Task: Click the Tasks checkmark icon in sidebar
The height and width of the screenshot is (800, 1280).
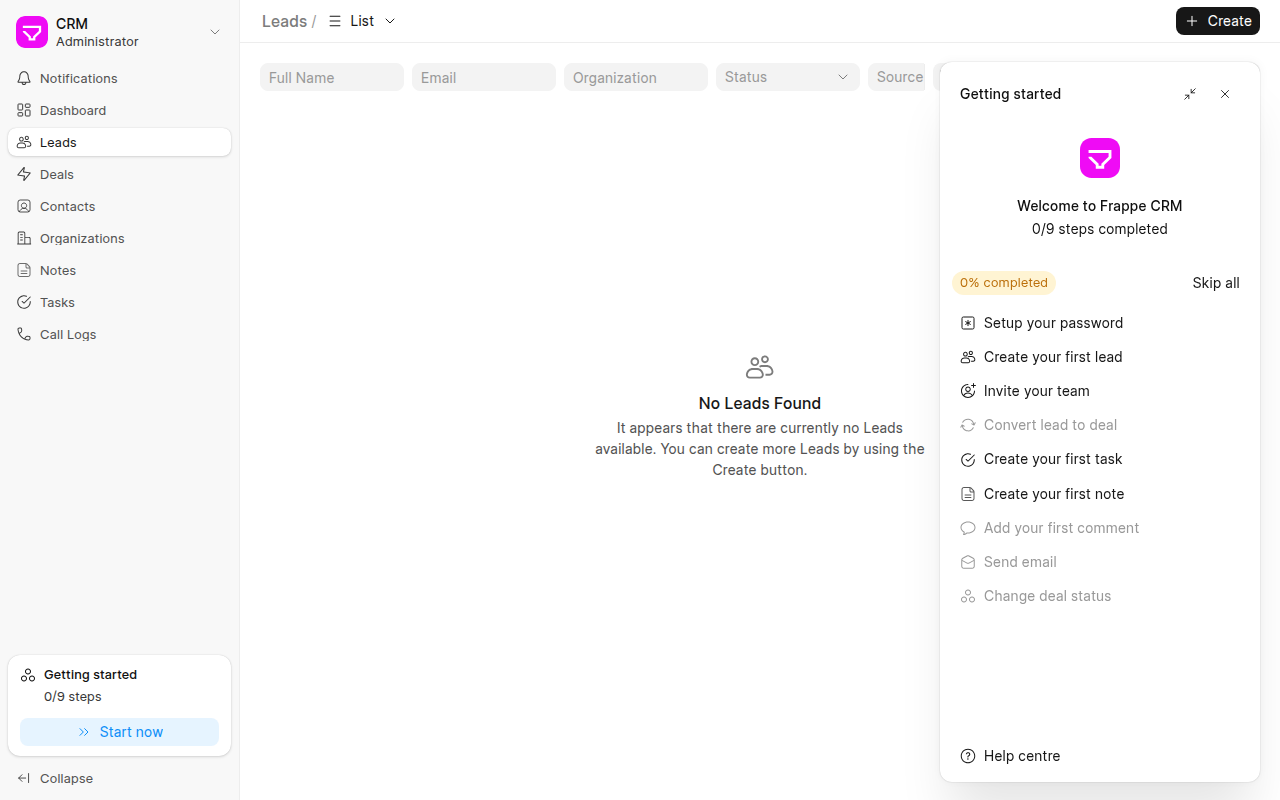Action: (x=24, y=302)
